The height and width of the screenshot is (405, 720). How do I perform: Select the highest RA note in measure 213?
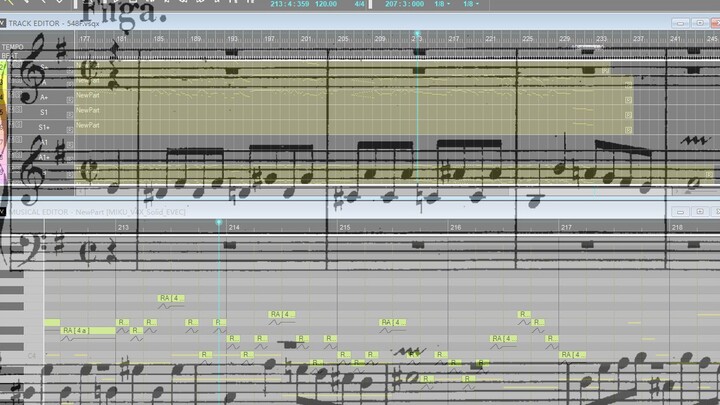(171, 298)
